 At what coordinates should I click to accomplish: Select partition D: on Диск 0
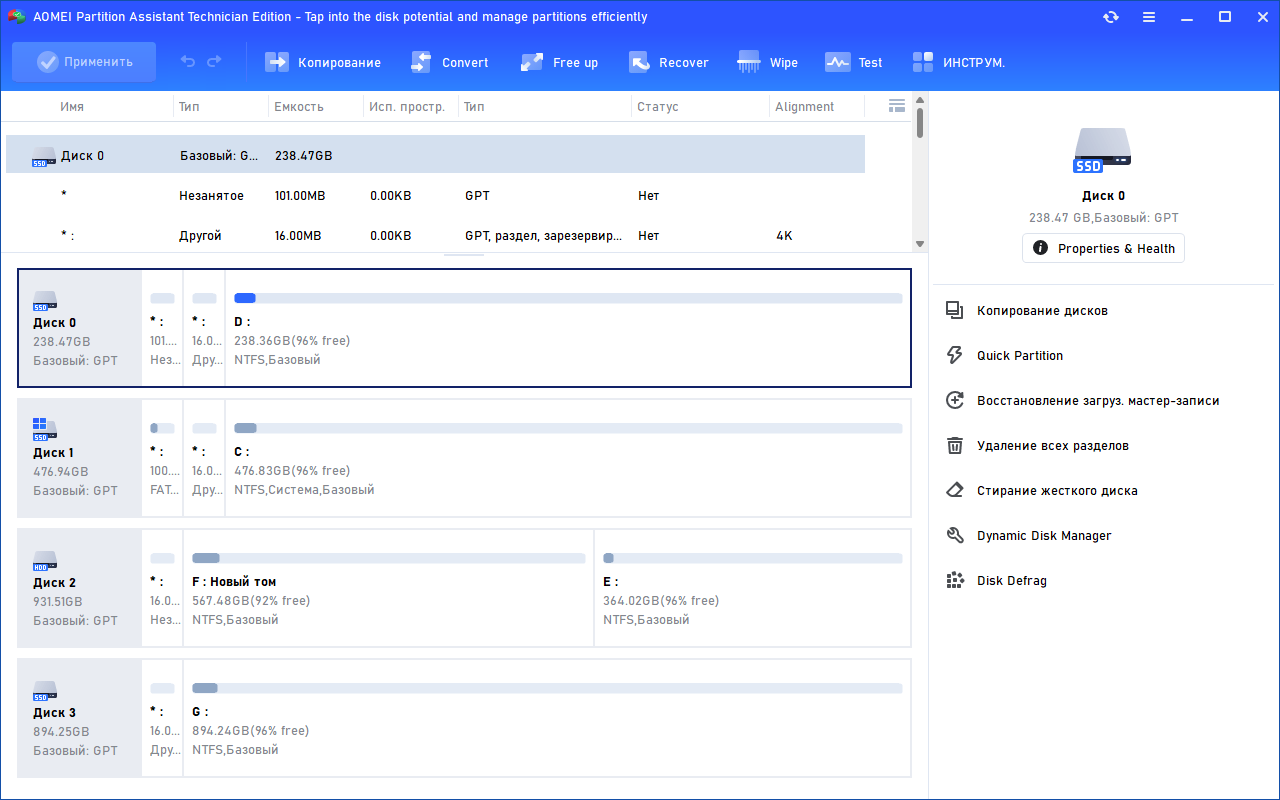tap(568, 328)
